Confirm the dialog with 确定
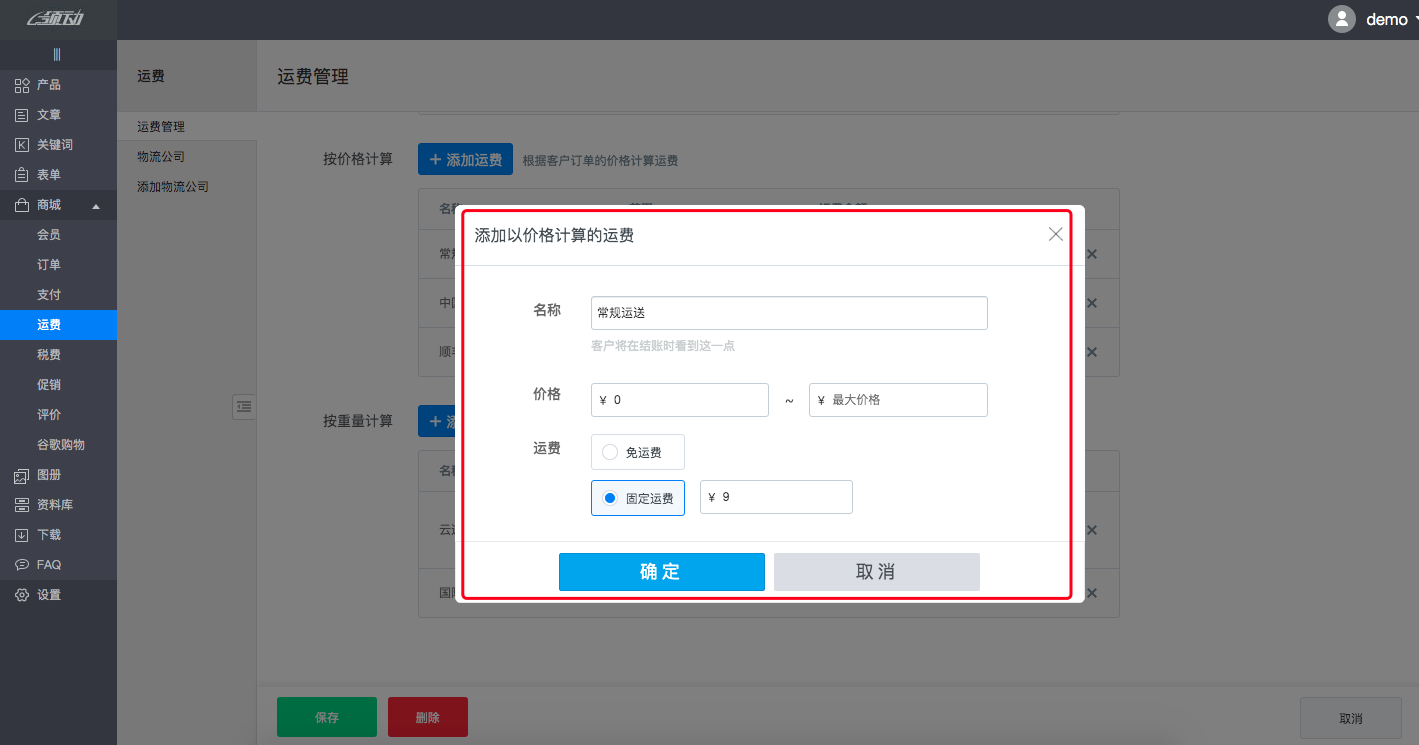The height and width of the screenshot is (745, 1419). [x=661, y=571]
